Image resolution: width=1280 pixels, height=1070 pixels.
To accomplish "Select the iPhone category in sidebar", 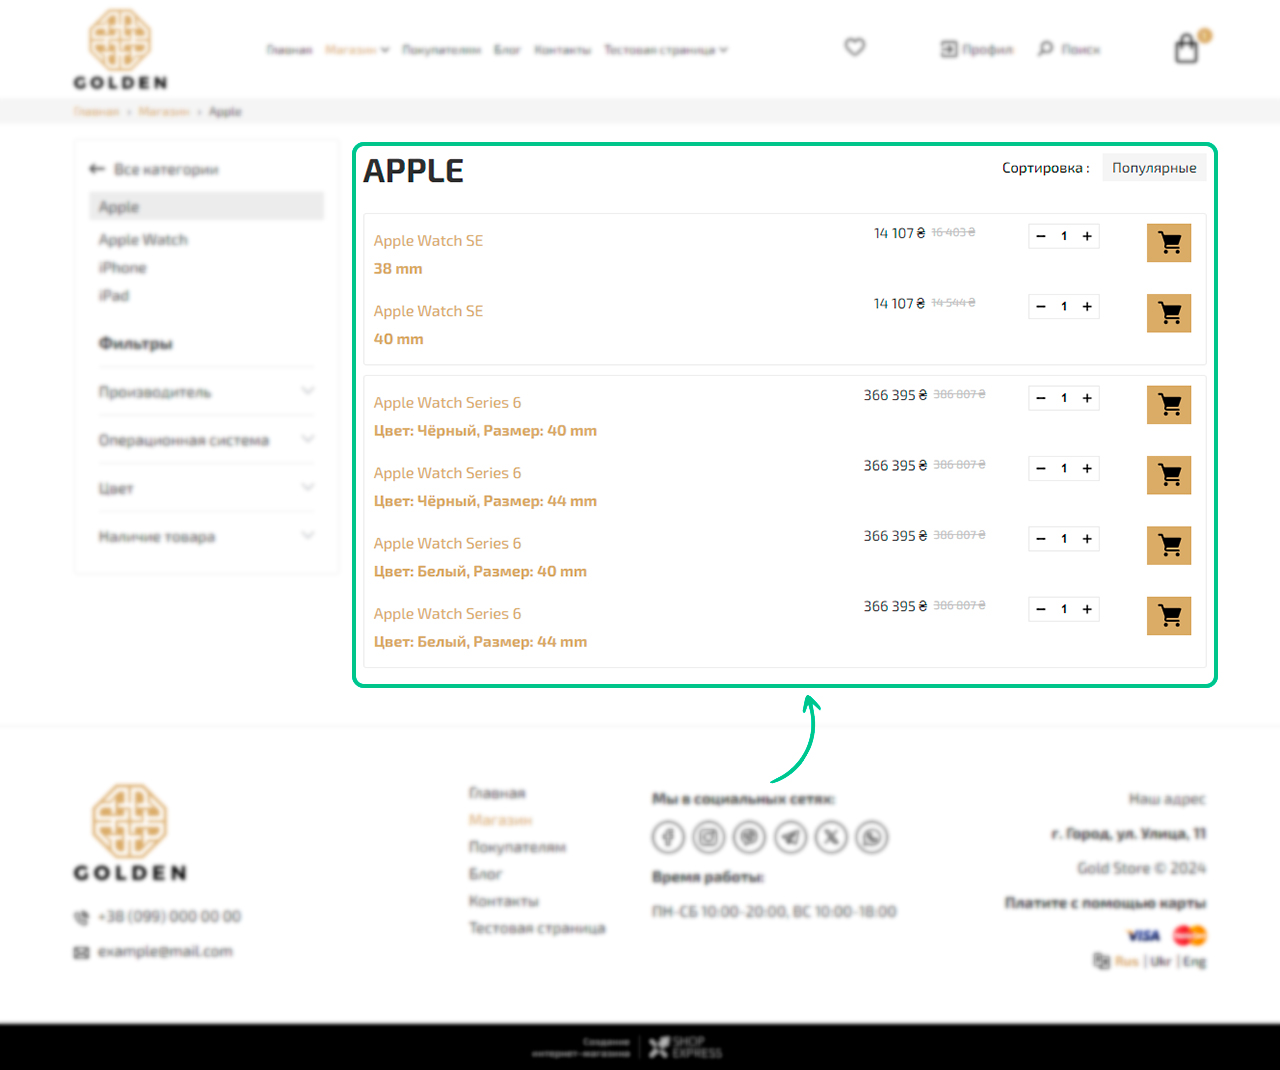I will pos(123,268).
